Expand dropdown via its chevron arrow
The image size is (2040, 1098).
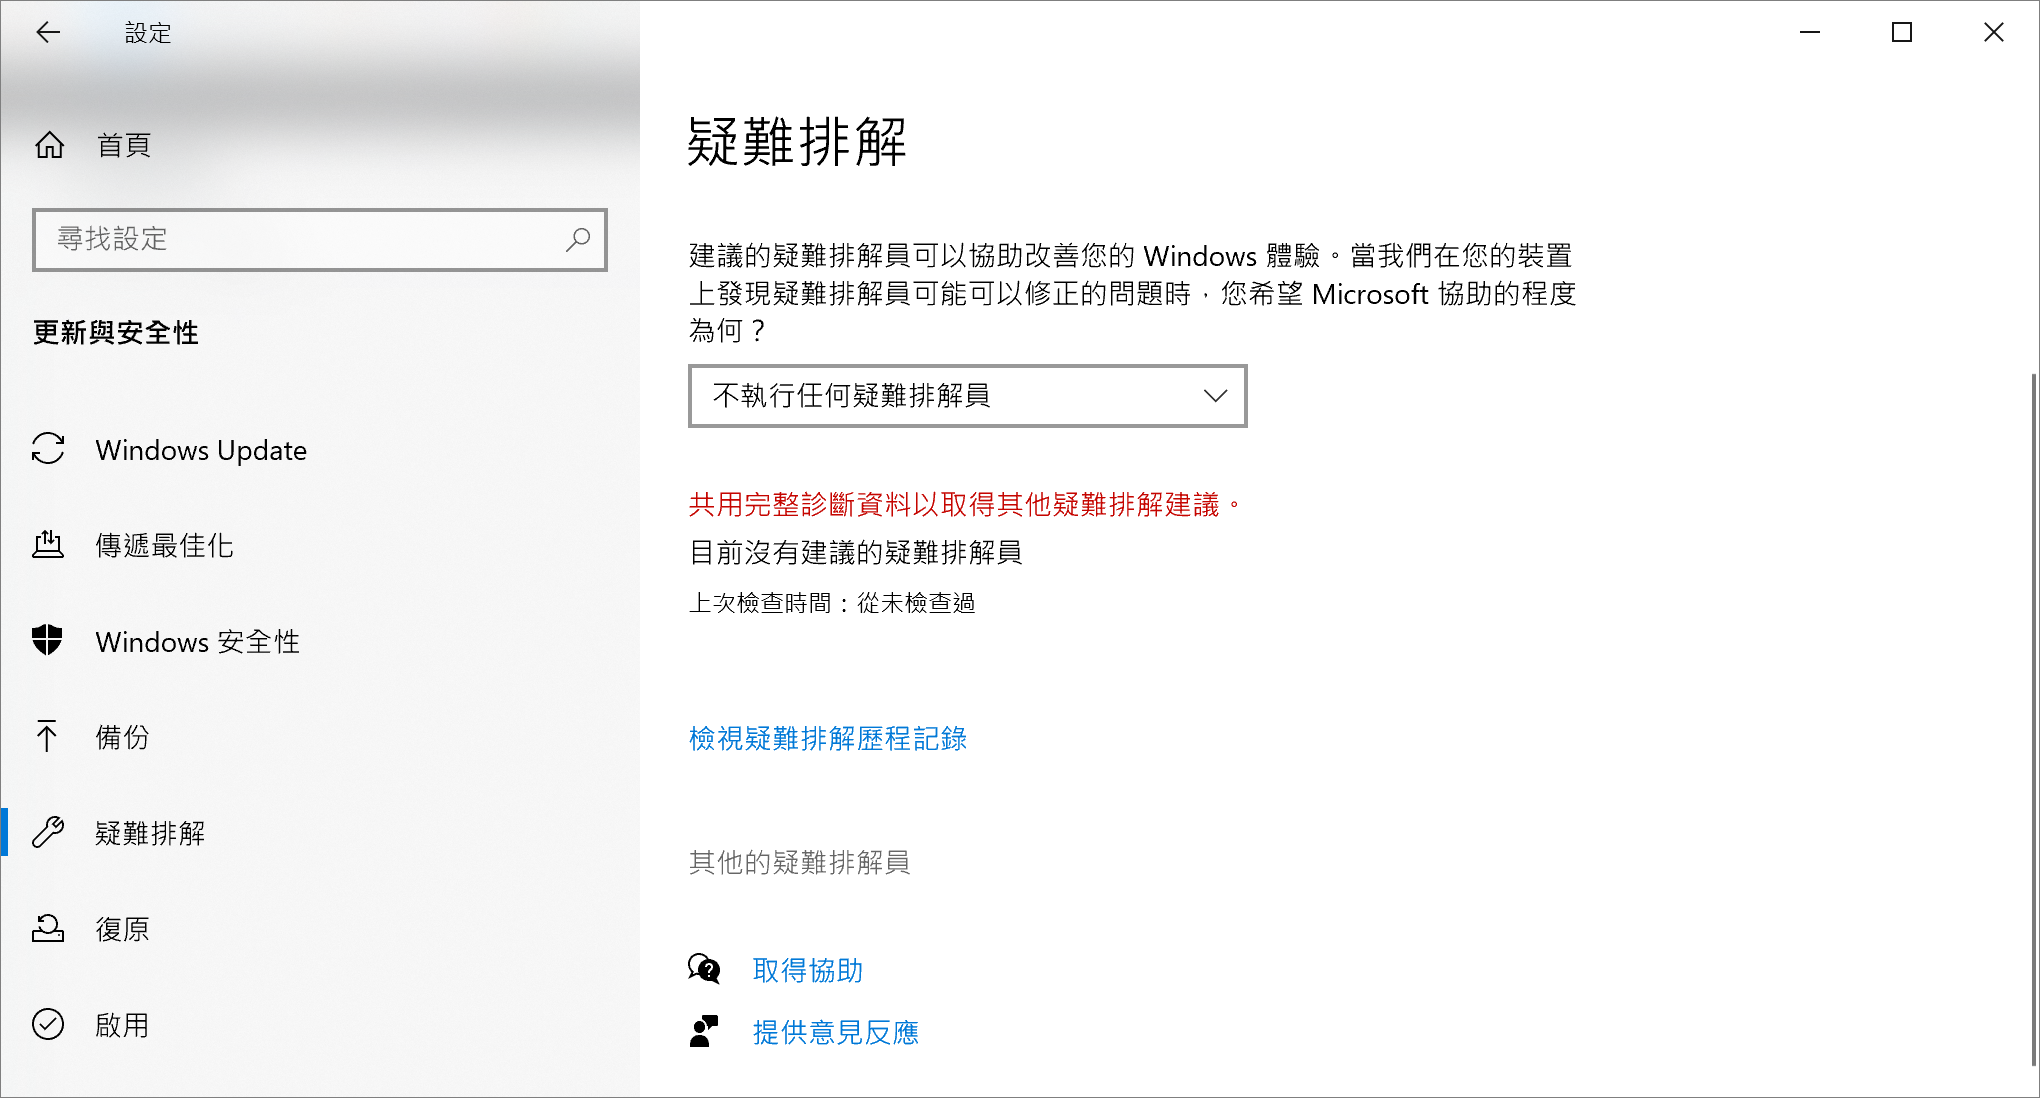pyautogui.click(x=1215, y=396)
